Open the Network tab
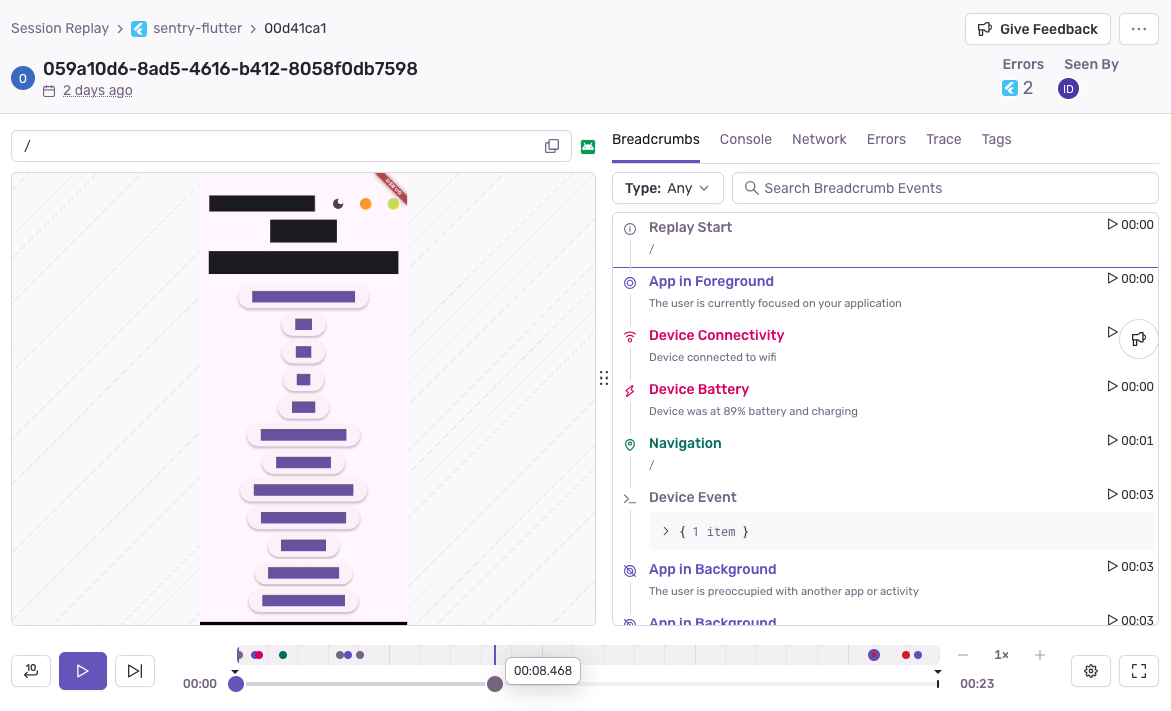The width and height of the screenshot is (1171, 711). 819,139
